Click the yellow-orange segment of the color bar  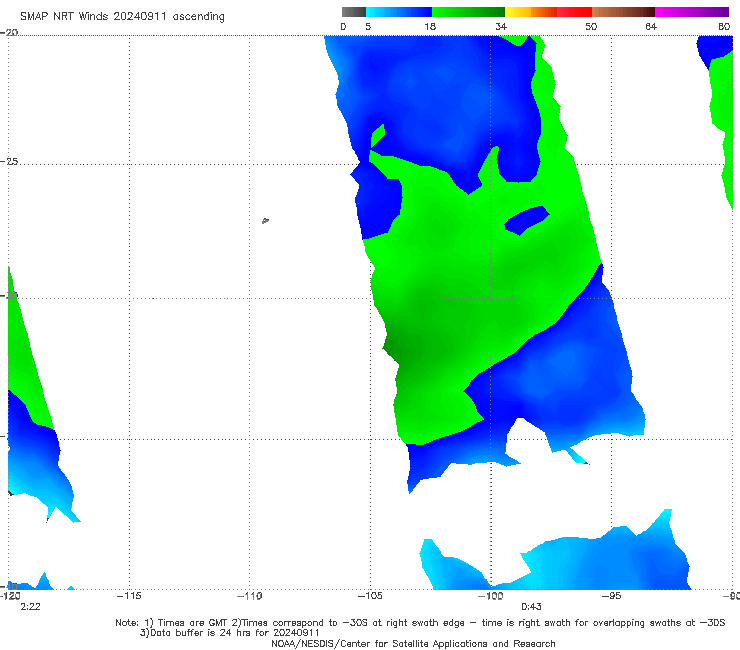click(530, 12)
